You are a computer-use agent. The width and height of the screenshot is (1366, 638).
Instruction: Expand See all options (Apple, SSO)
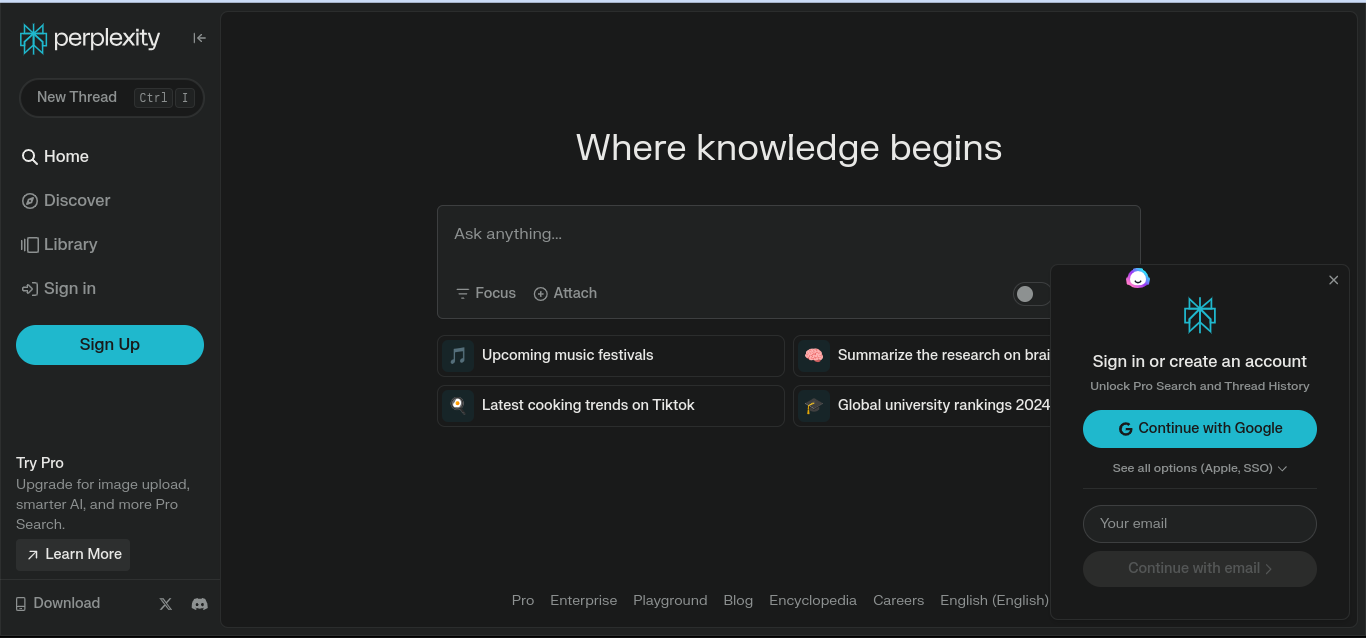tap(1200, 468)
